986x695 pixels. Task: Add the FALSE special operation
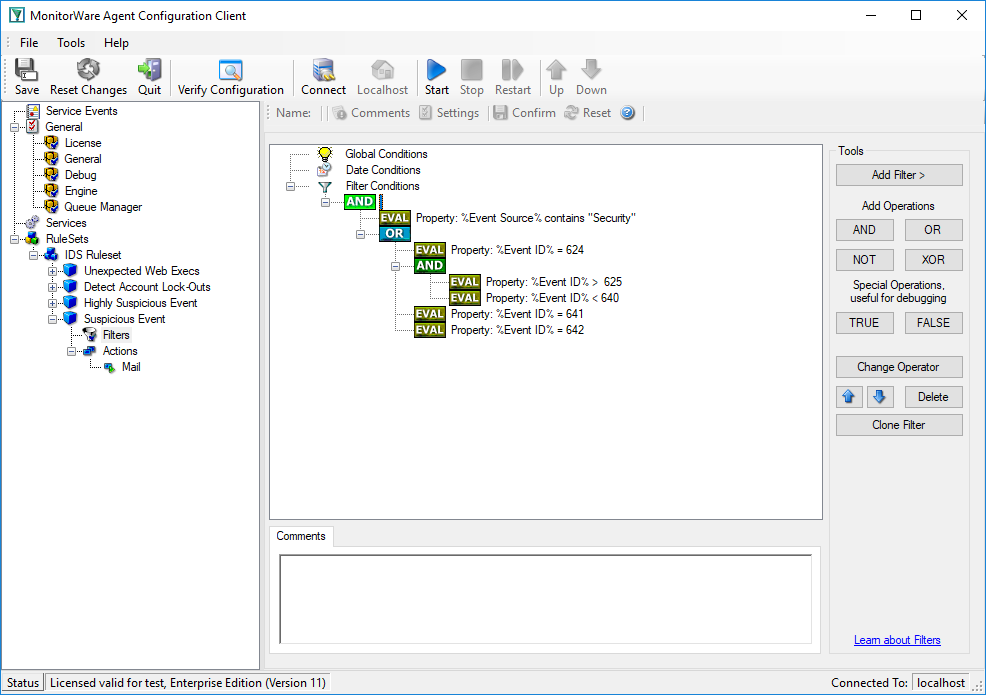[x=933, y=323]
